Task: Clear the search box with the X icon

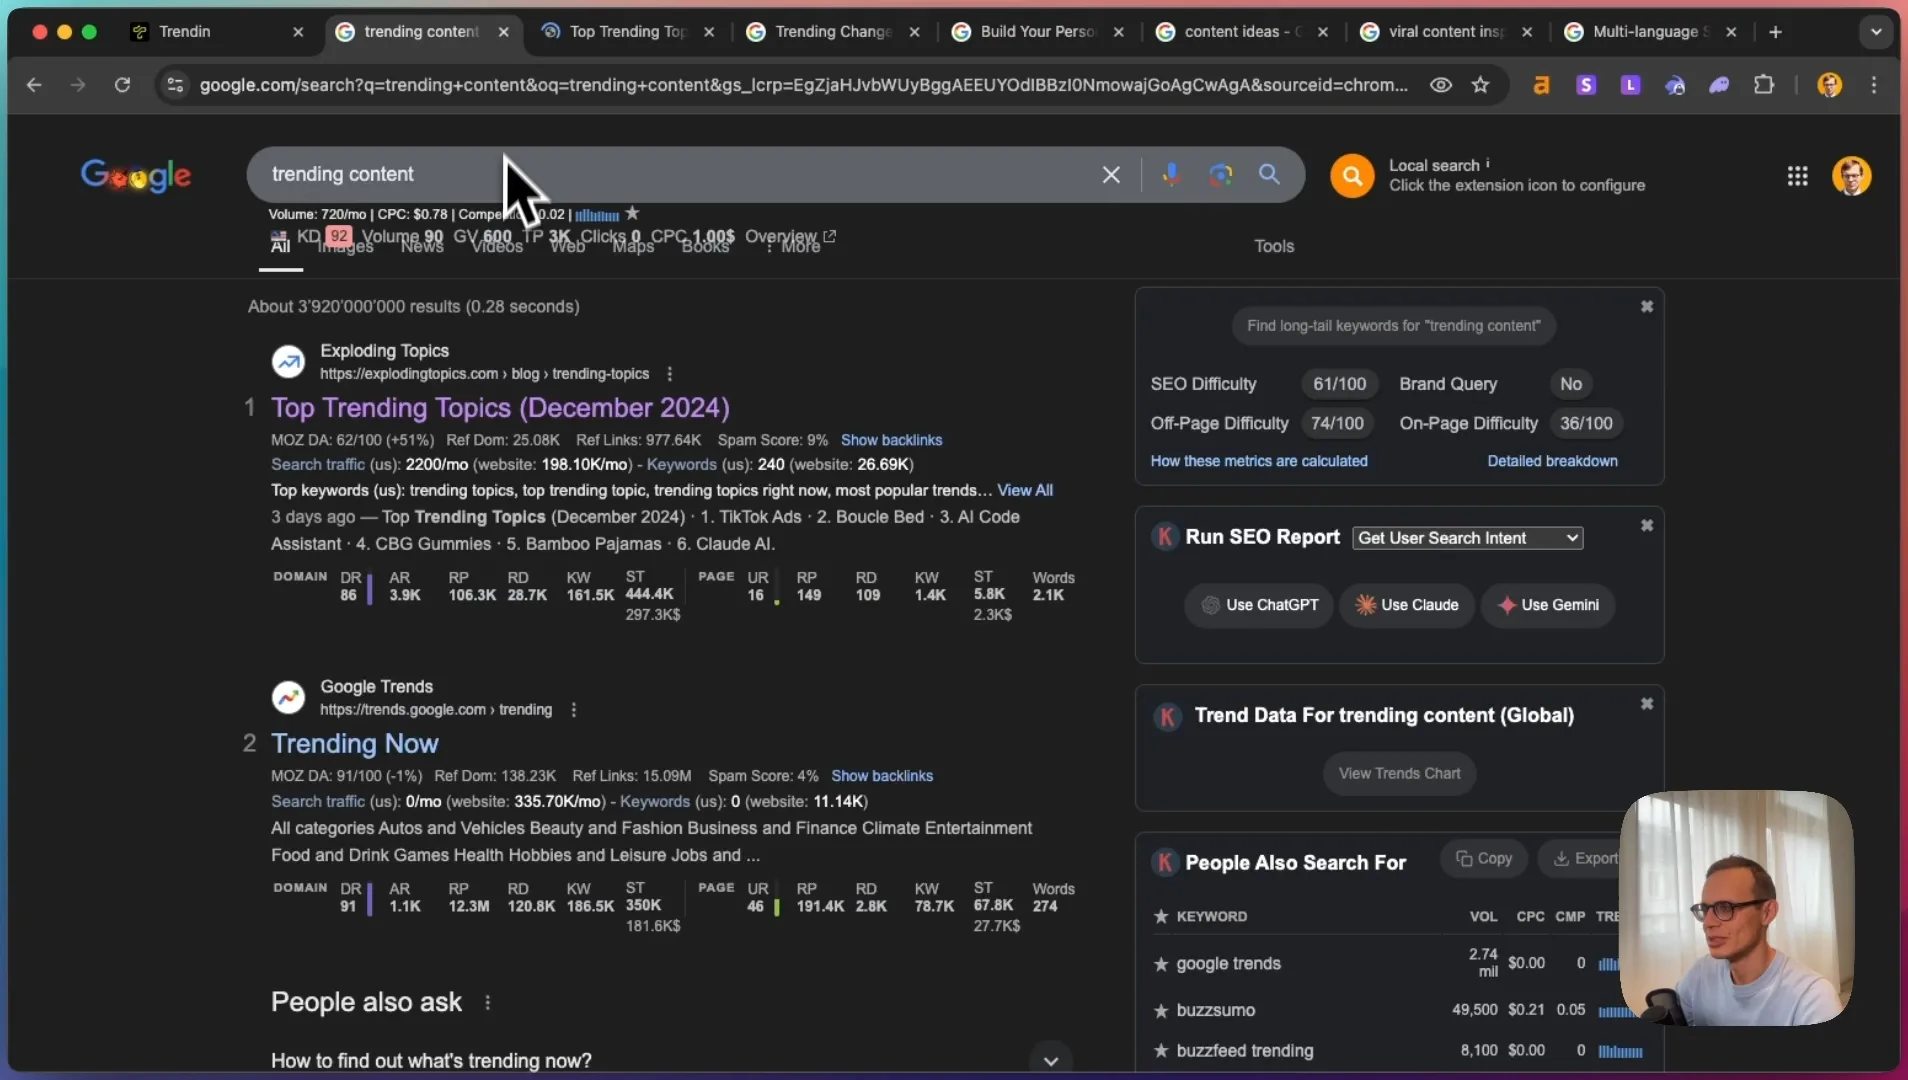Action: pyautogui.click(x=1111, y=175)
